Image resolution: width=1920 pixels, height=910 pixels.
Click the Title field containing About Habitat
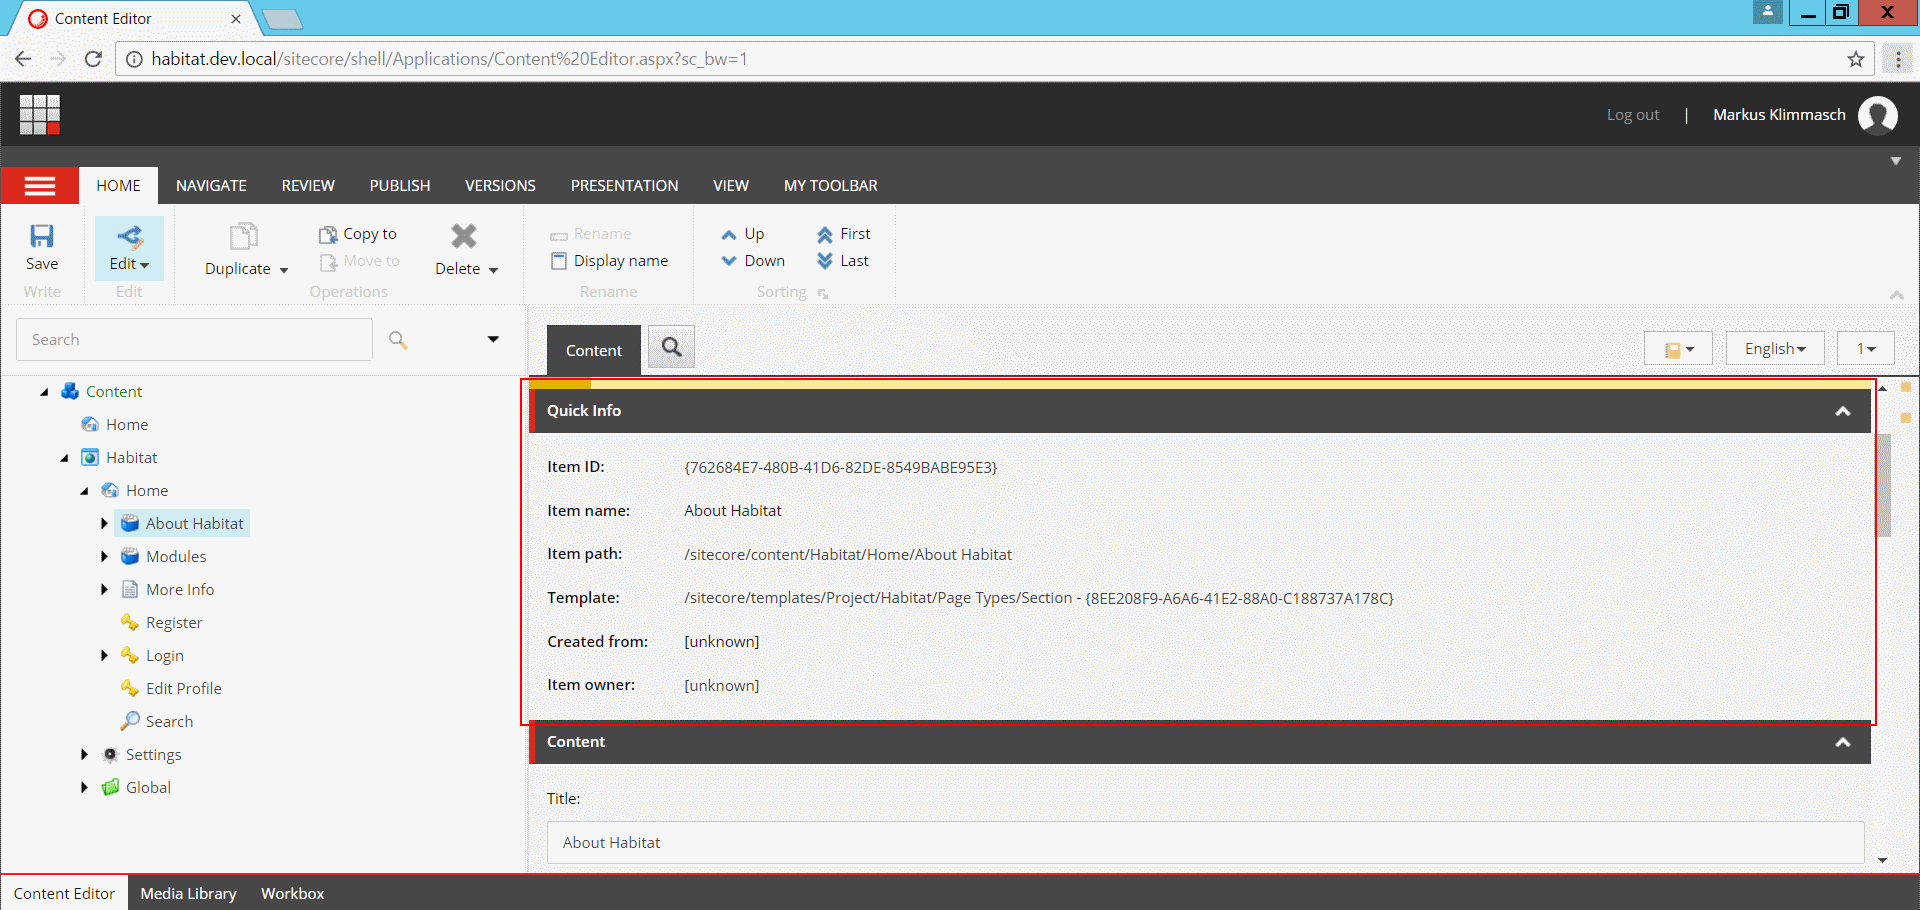pyautogui.click(x=1205, y=843)
